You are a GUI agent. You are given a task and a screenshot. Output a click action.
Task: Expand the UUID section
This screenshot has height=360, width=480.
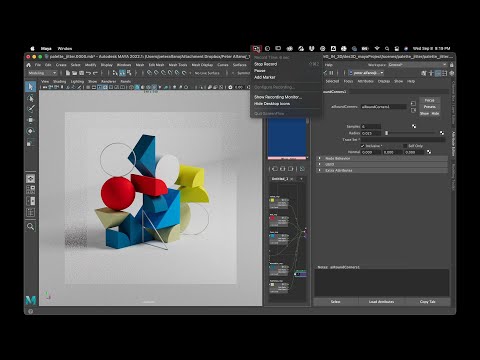coord(382,164)
